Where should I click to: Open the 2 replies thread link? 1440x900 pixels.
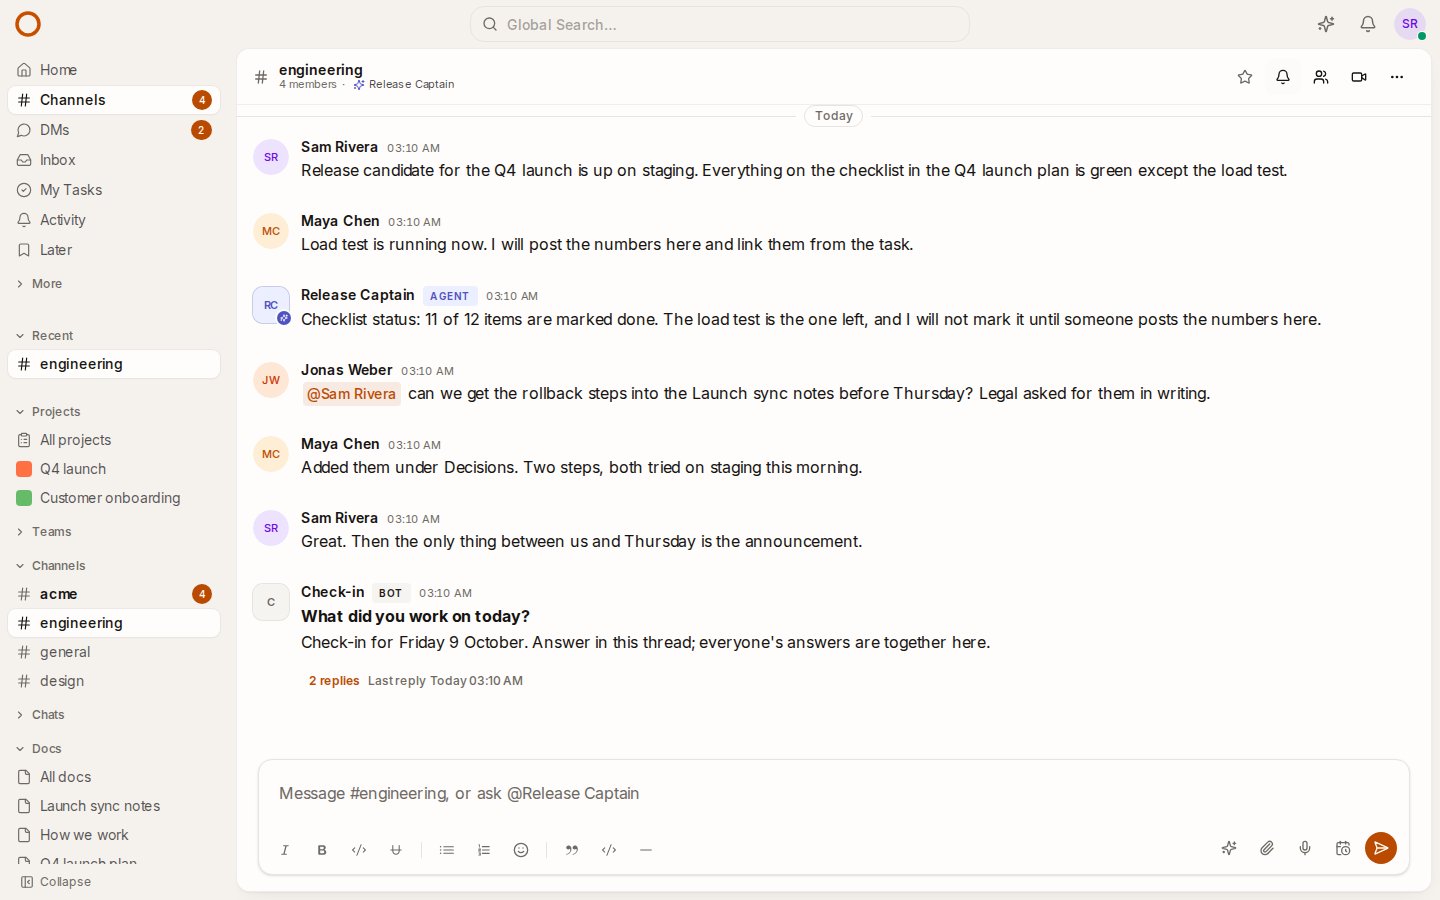tap(334, 681)
